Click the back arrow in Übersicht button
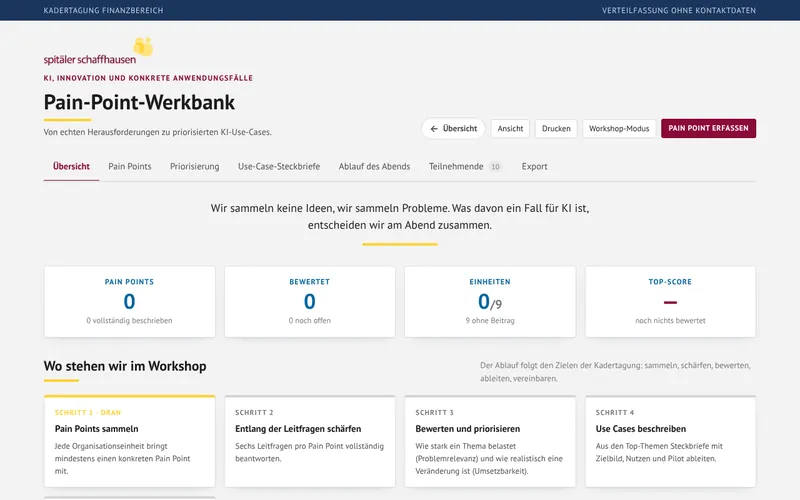 [x=434, y=129]
